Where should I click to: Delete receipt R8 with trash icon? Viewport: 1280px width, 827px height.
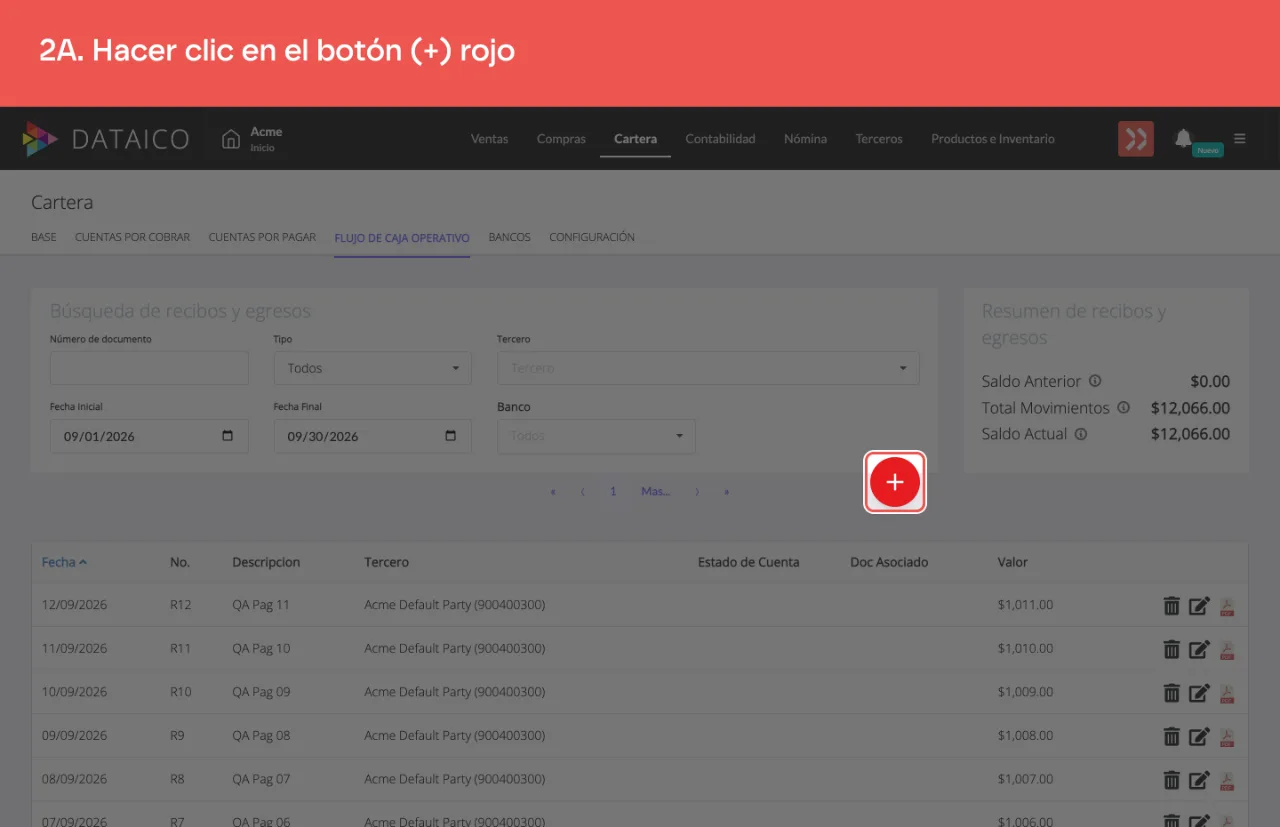[1172, 779]
